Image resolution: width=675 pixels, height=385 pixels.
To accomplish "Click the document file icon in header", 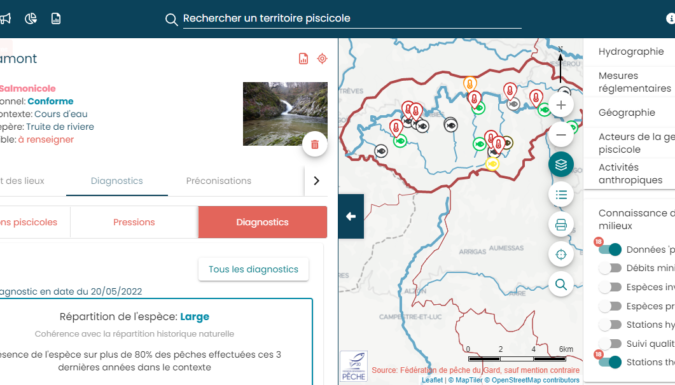I will [x=56, y=19].
